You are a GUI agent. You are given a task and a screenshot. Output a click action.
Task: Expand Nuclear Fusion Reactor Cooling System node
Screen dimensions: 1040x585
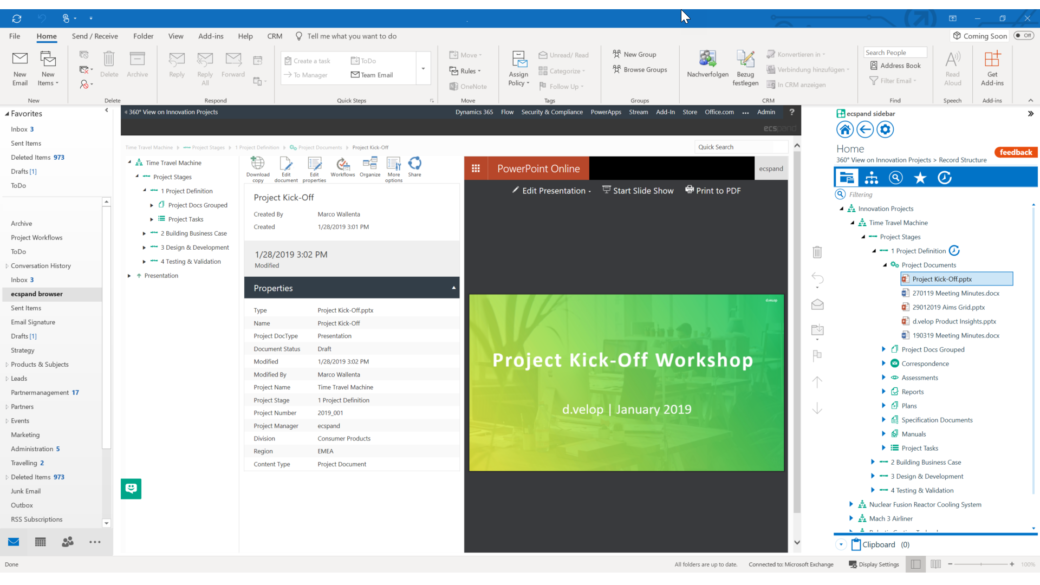pos(852,504)
